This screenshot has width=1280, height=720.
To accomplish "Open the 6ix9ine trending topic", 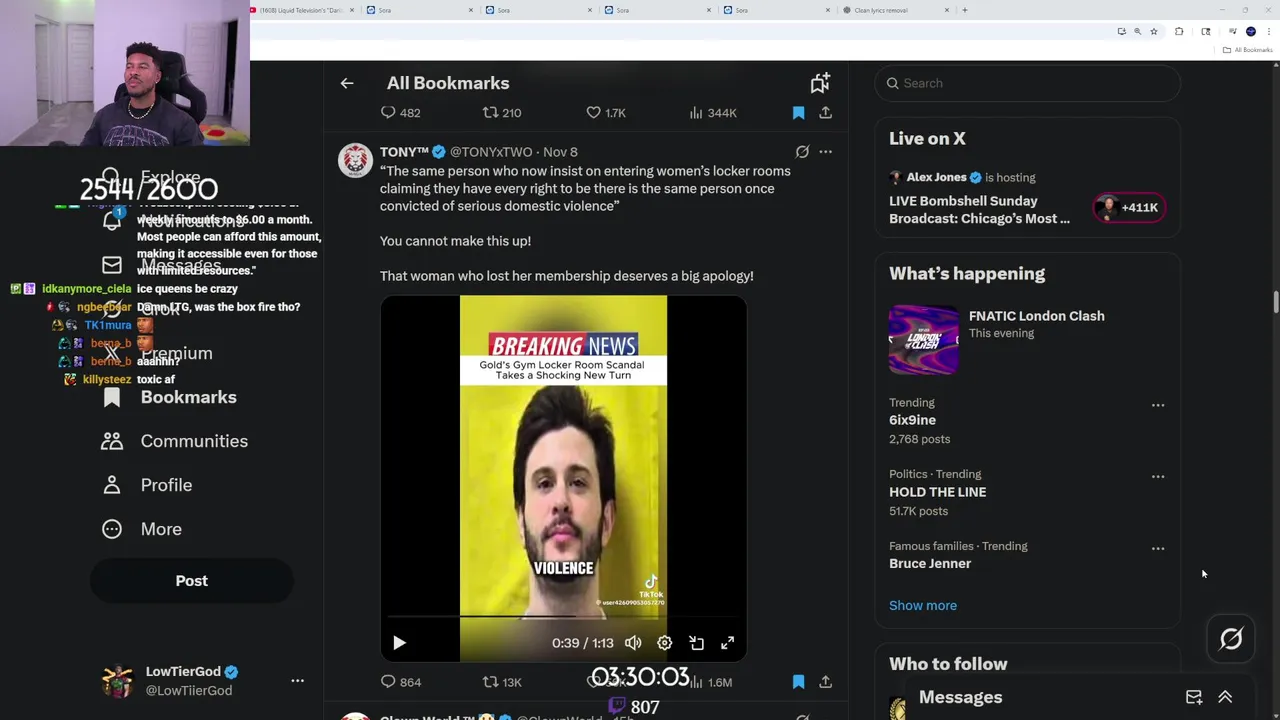I will pos(912,420).
